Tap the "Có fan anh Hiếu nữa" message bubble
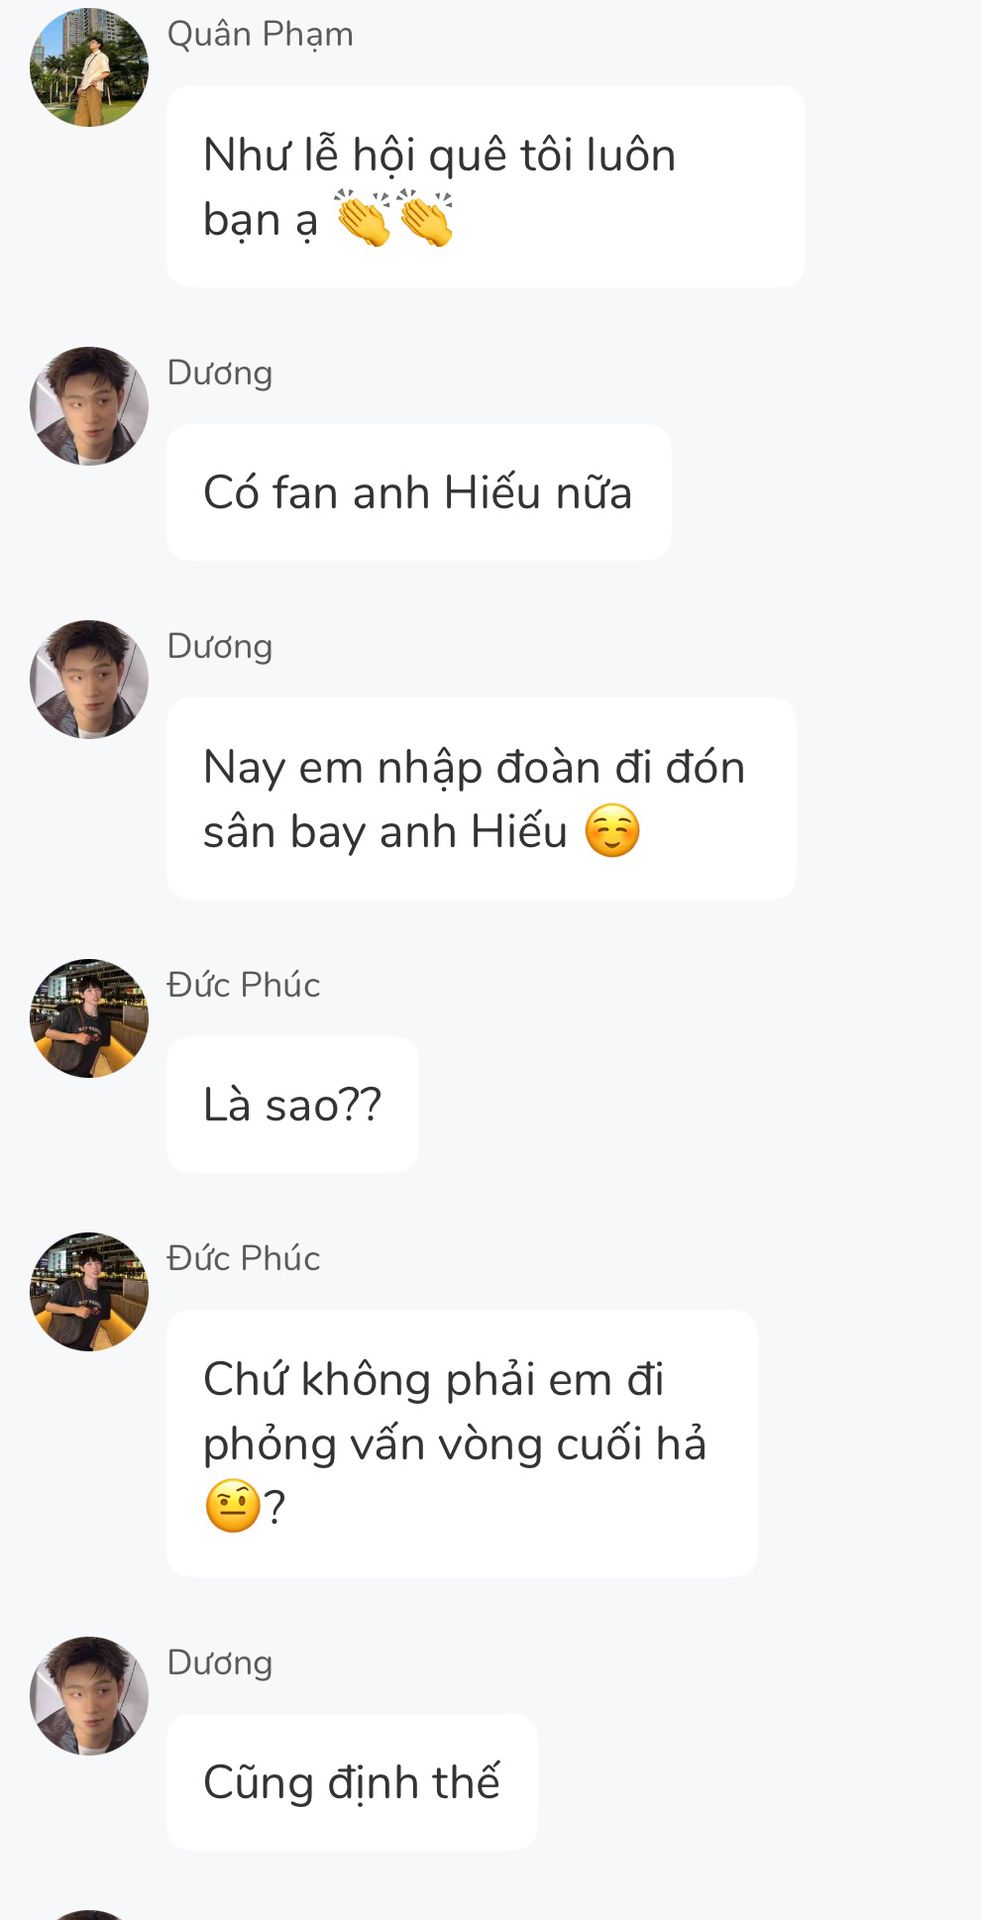981x1920 pixels. (x=418, y=493)
